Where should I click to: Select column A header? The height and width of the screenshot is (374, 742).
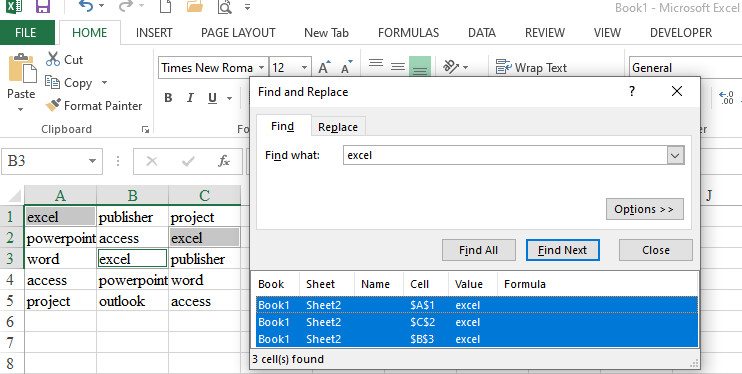[x=60, y=195]
